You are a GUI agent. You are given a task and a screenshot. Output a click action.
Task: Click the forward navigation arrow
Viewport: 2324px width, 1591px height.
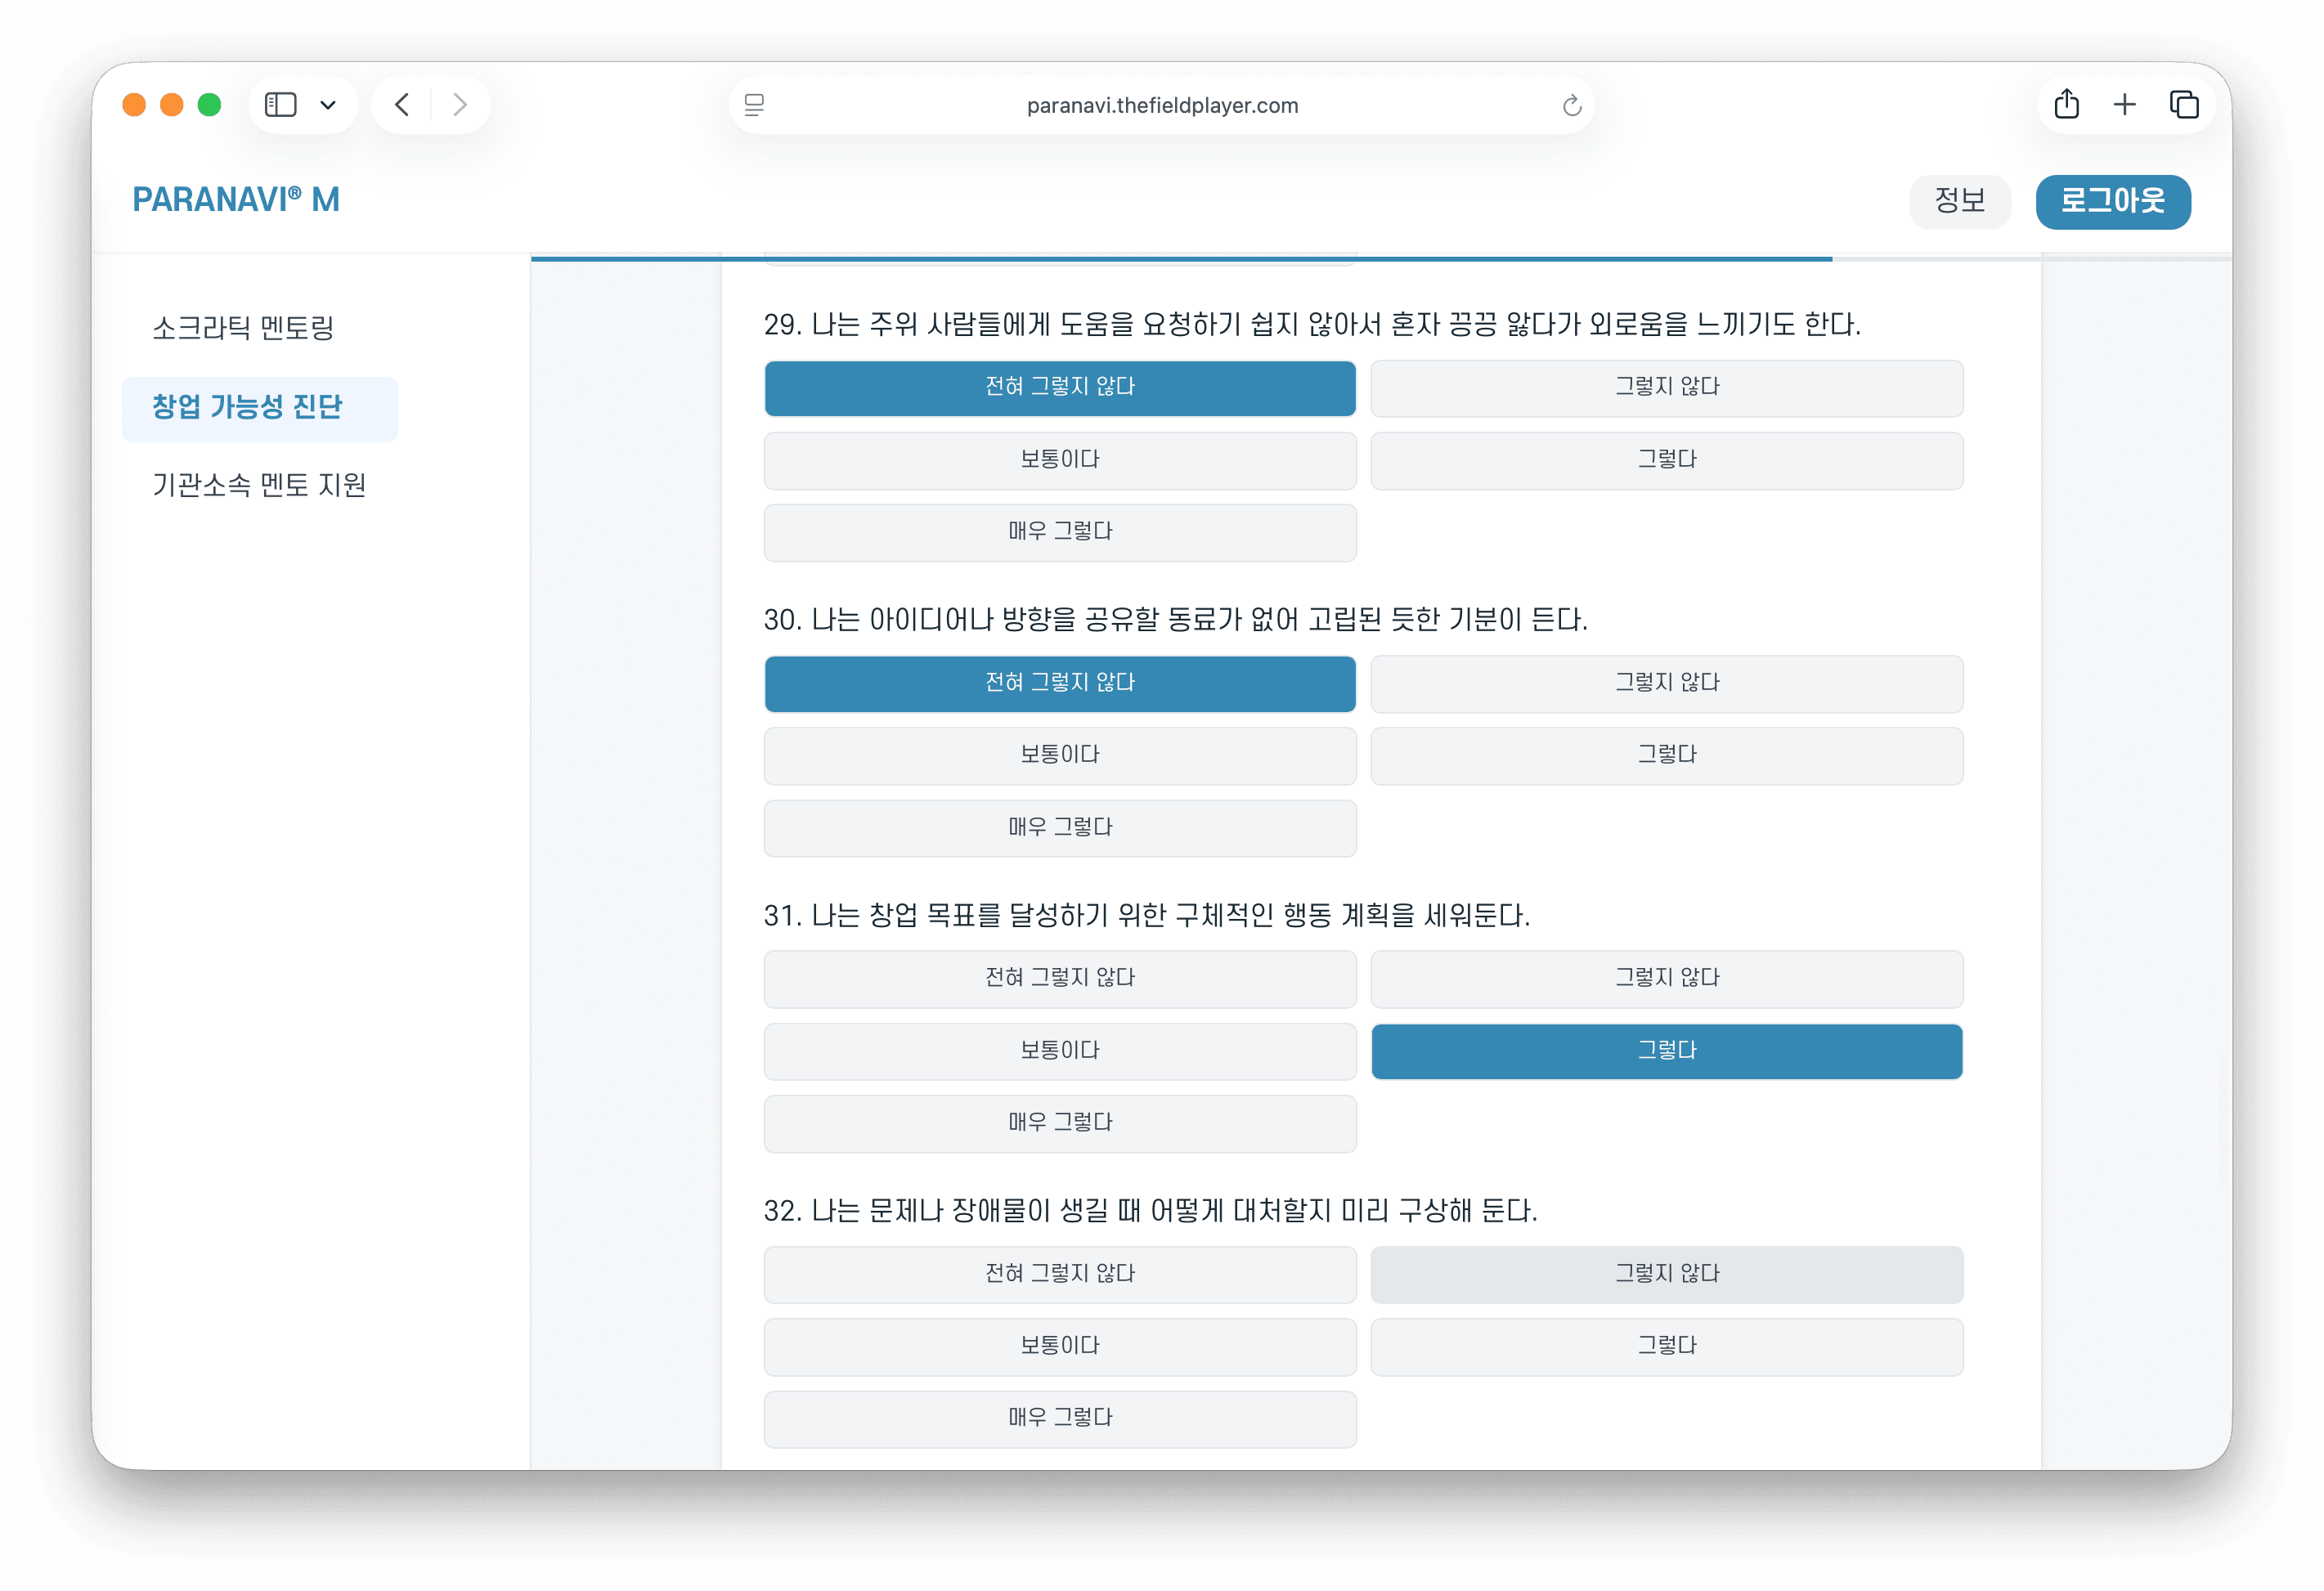459,104
